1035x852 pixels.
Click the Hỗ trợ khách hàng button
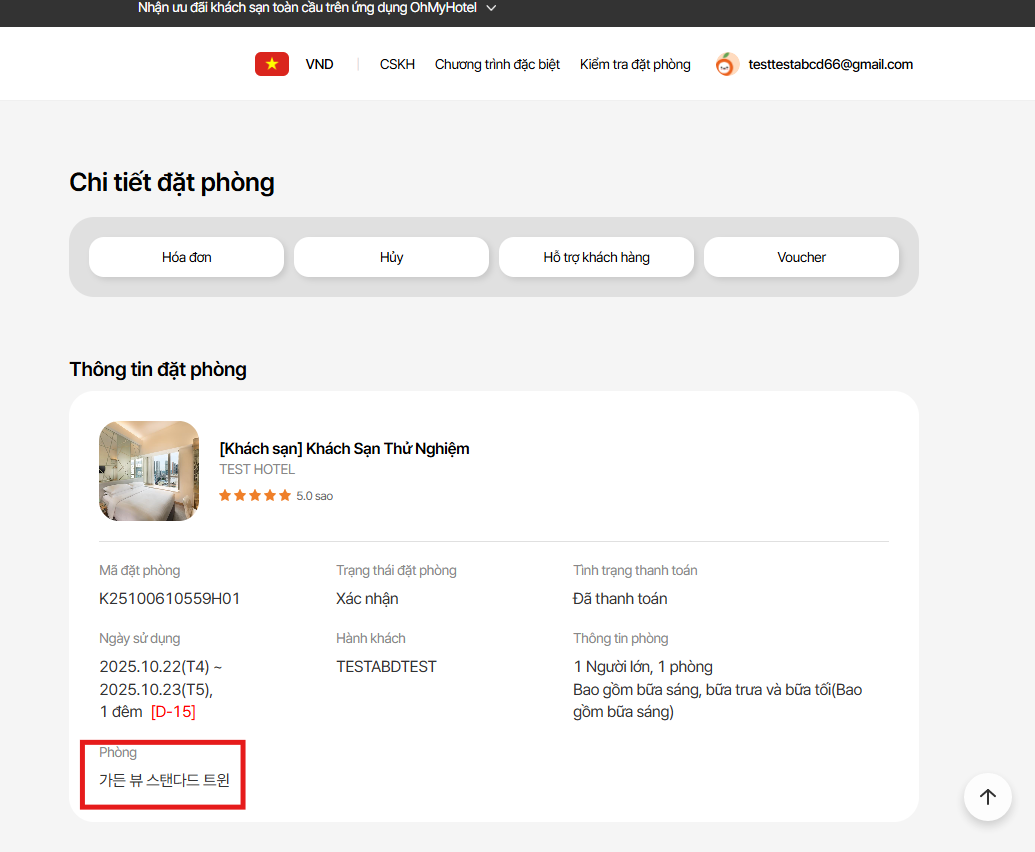[597, 257]
